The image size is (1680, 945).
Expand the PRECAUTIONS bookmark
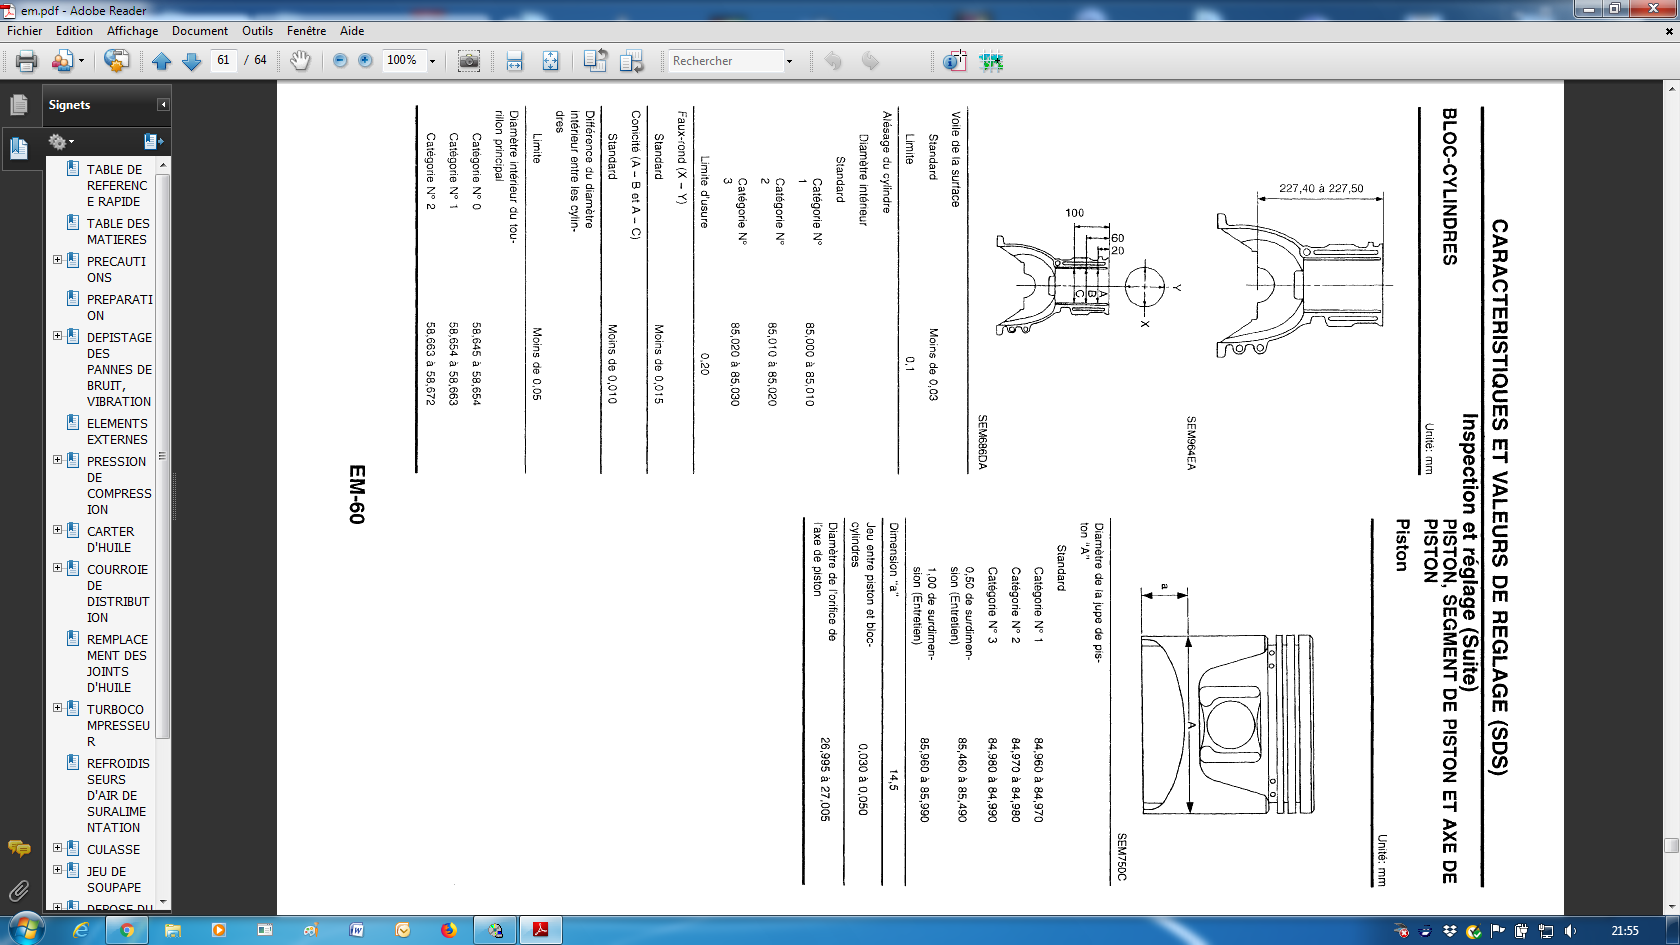click(x=57, y=260)
